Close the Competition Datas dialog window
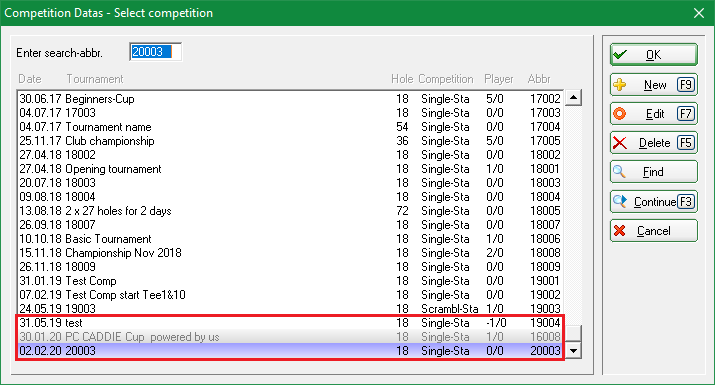Image resolution: width=715 pixels, height=385 pixels. (x=699, y=13)
